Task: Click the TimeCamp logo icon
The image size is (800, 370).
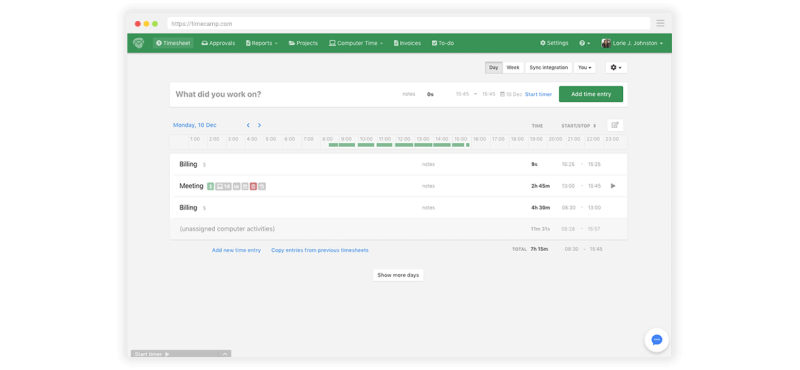Action: (x=138, y=43)
